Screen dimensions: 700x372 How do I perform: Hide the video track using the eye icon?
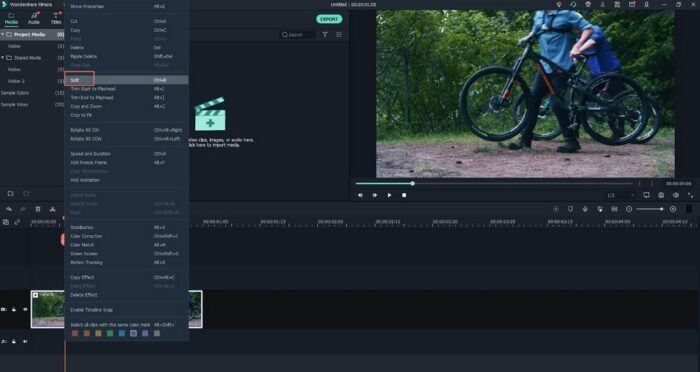(25, 309)
